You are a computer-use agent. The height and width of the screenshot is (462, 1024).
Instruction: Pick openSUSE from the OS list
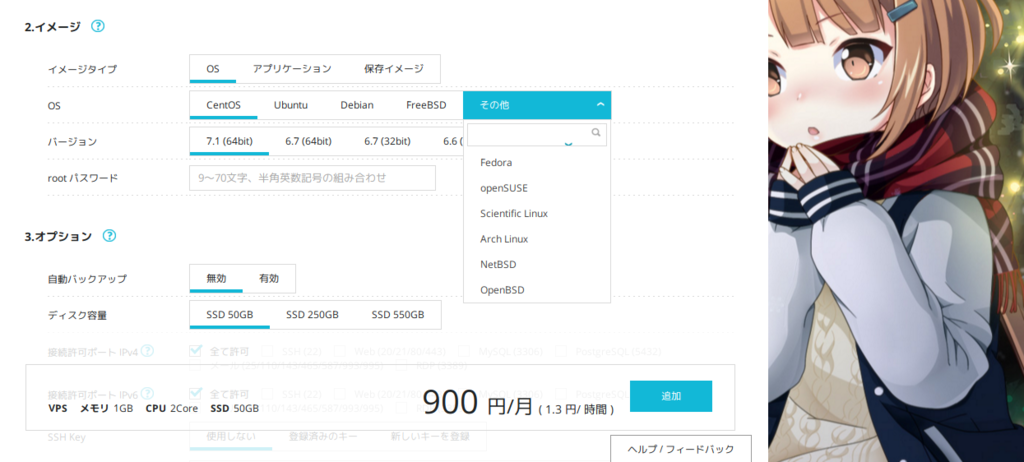coord(537,188)
